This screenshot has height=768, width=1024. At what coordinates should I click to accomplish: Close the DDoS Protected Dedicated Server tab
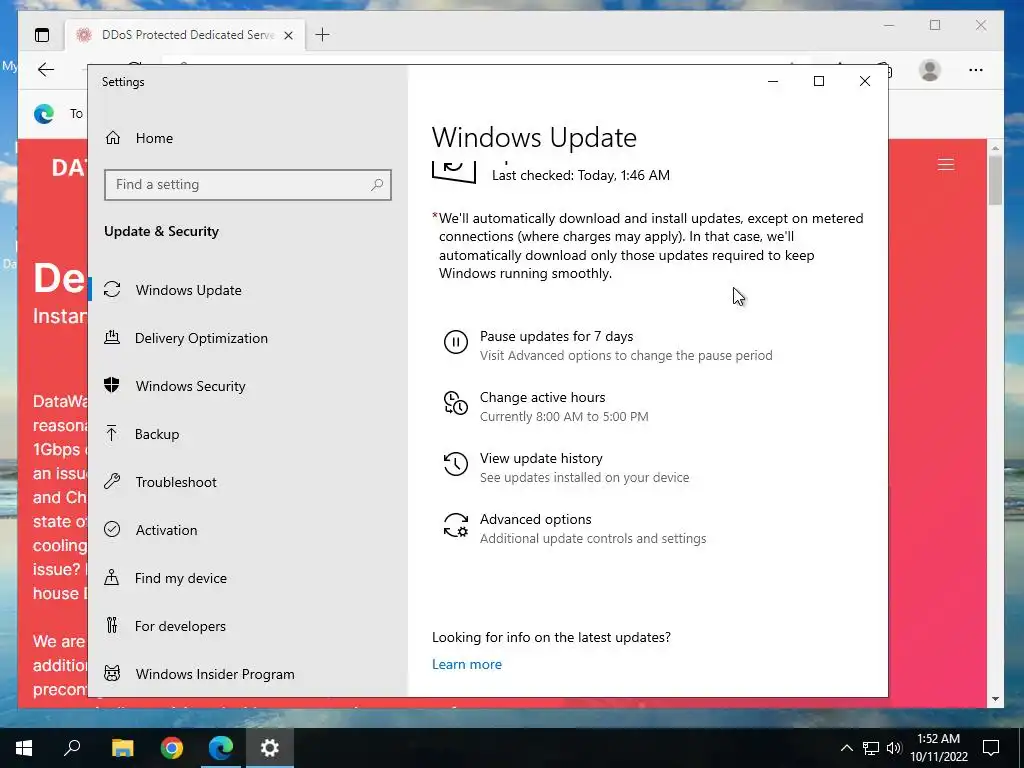(288, 35)
